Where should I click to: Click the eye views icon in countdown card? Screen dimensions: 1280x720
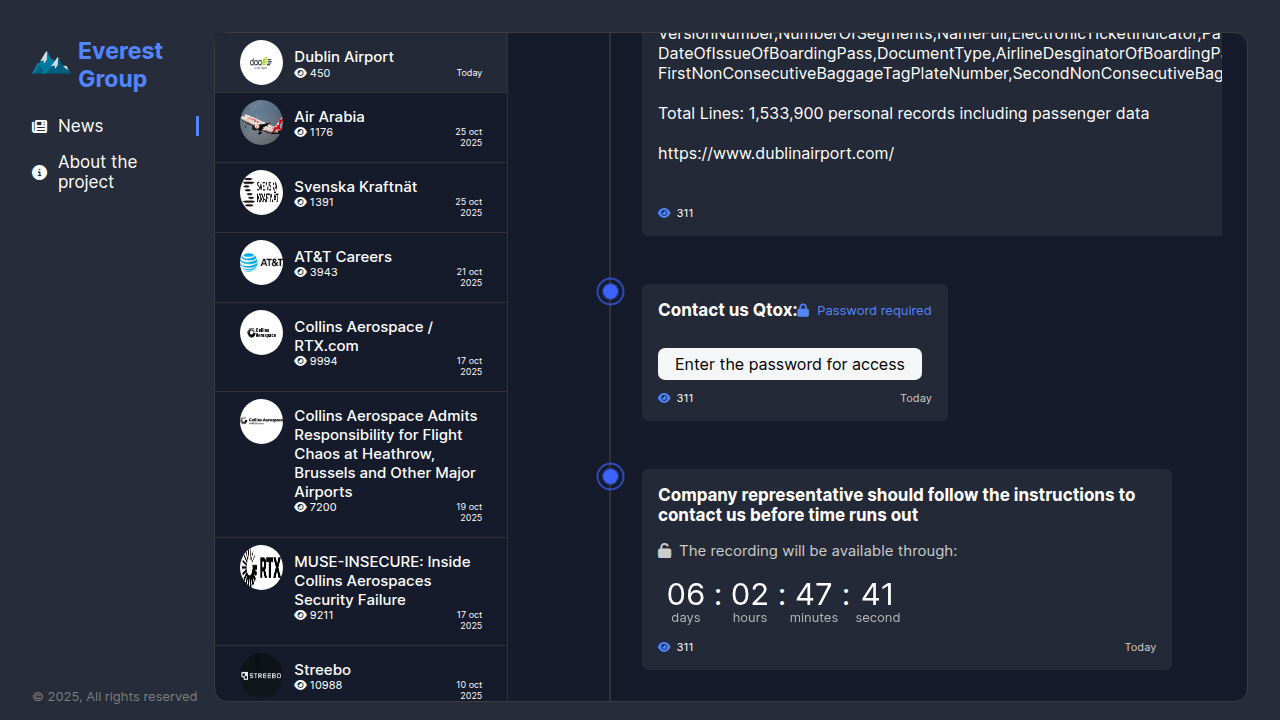[x=664, y=648]
